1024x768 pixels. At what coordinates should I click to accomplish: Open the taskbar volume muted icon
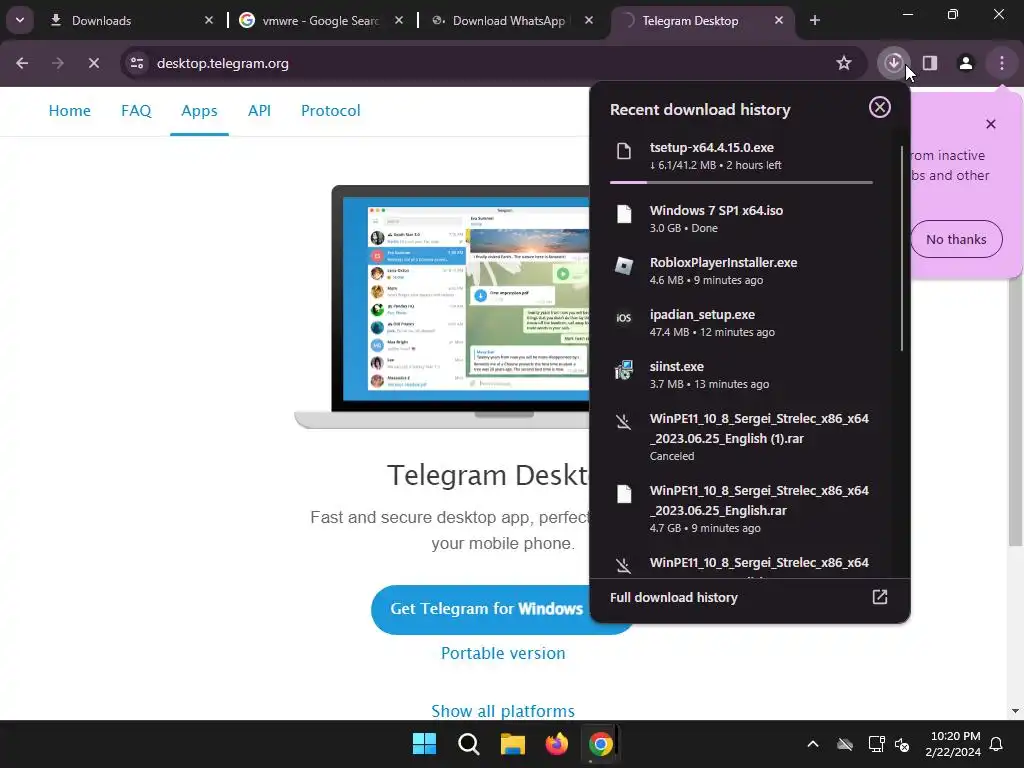(902, 744)
